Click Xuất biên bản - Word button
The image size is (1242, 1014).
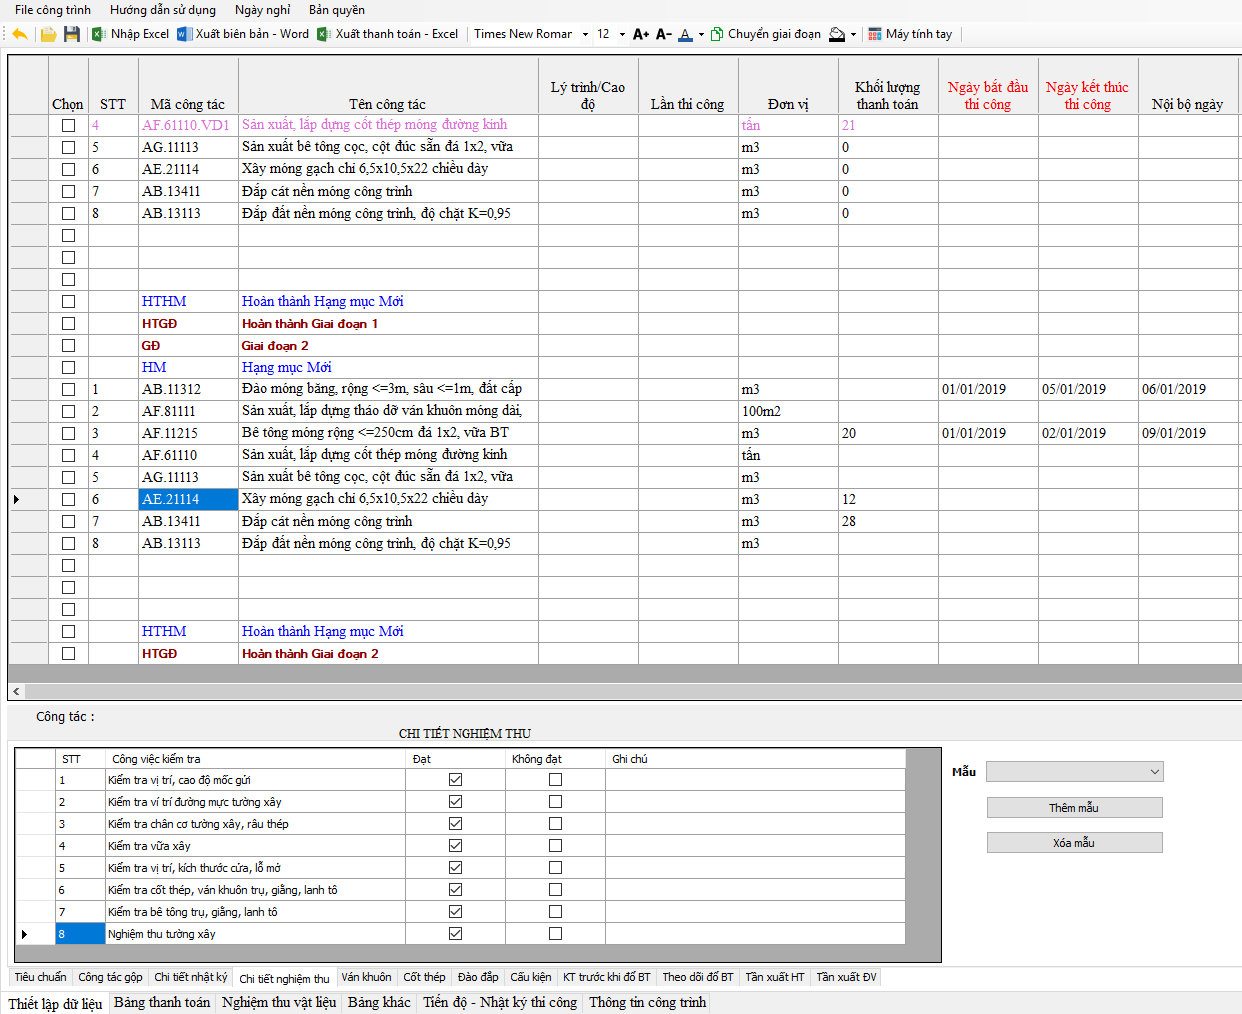tap(243, 34)
